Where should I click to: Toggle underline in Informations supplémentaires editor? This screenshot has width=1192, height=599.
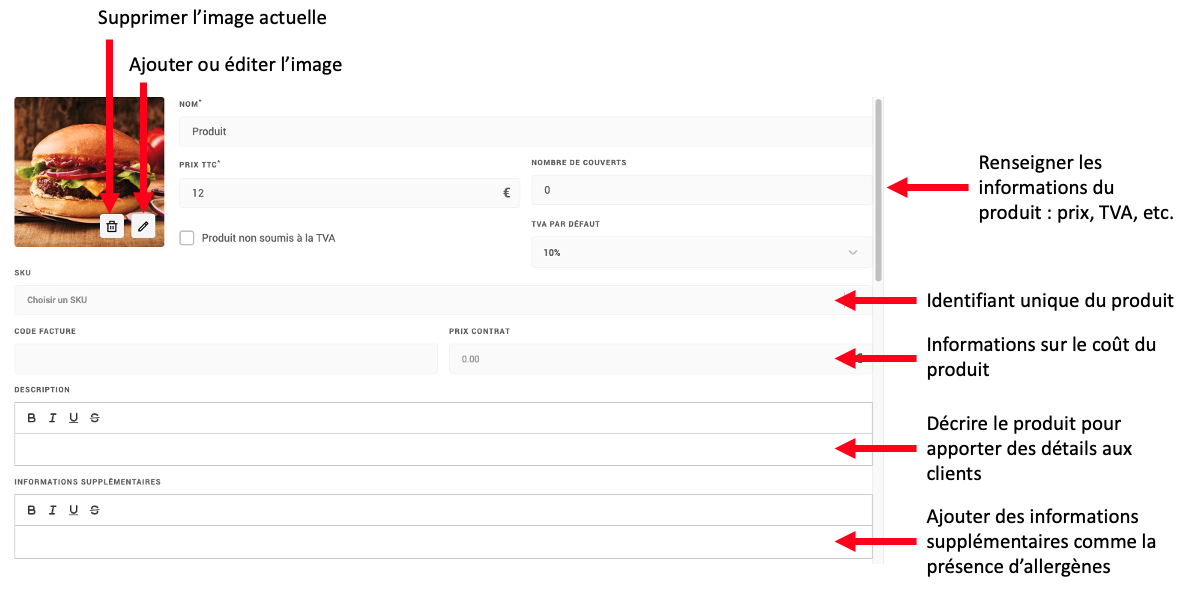click(74, 510)
